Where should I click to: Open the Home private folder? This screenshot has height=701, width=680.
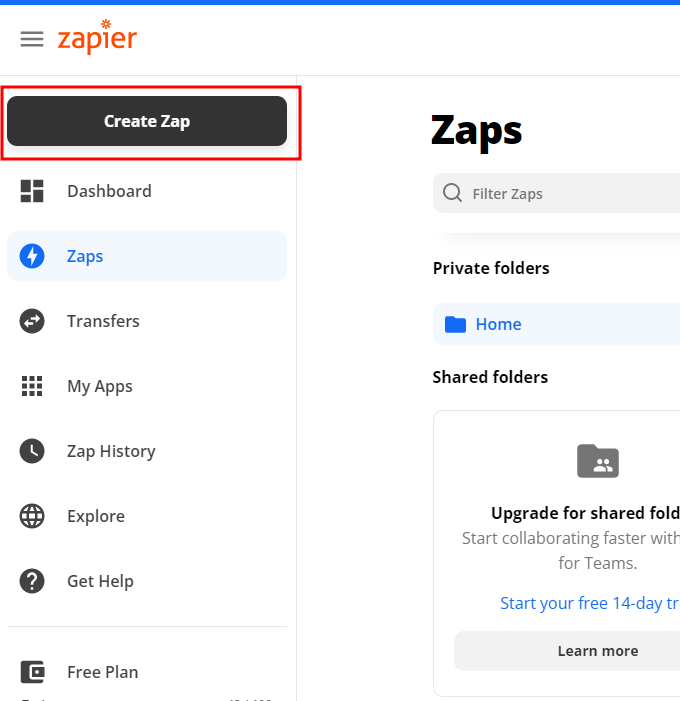[498, 324]
